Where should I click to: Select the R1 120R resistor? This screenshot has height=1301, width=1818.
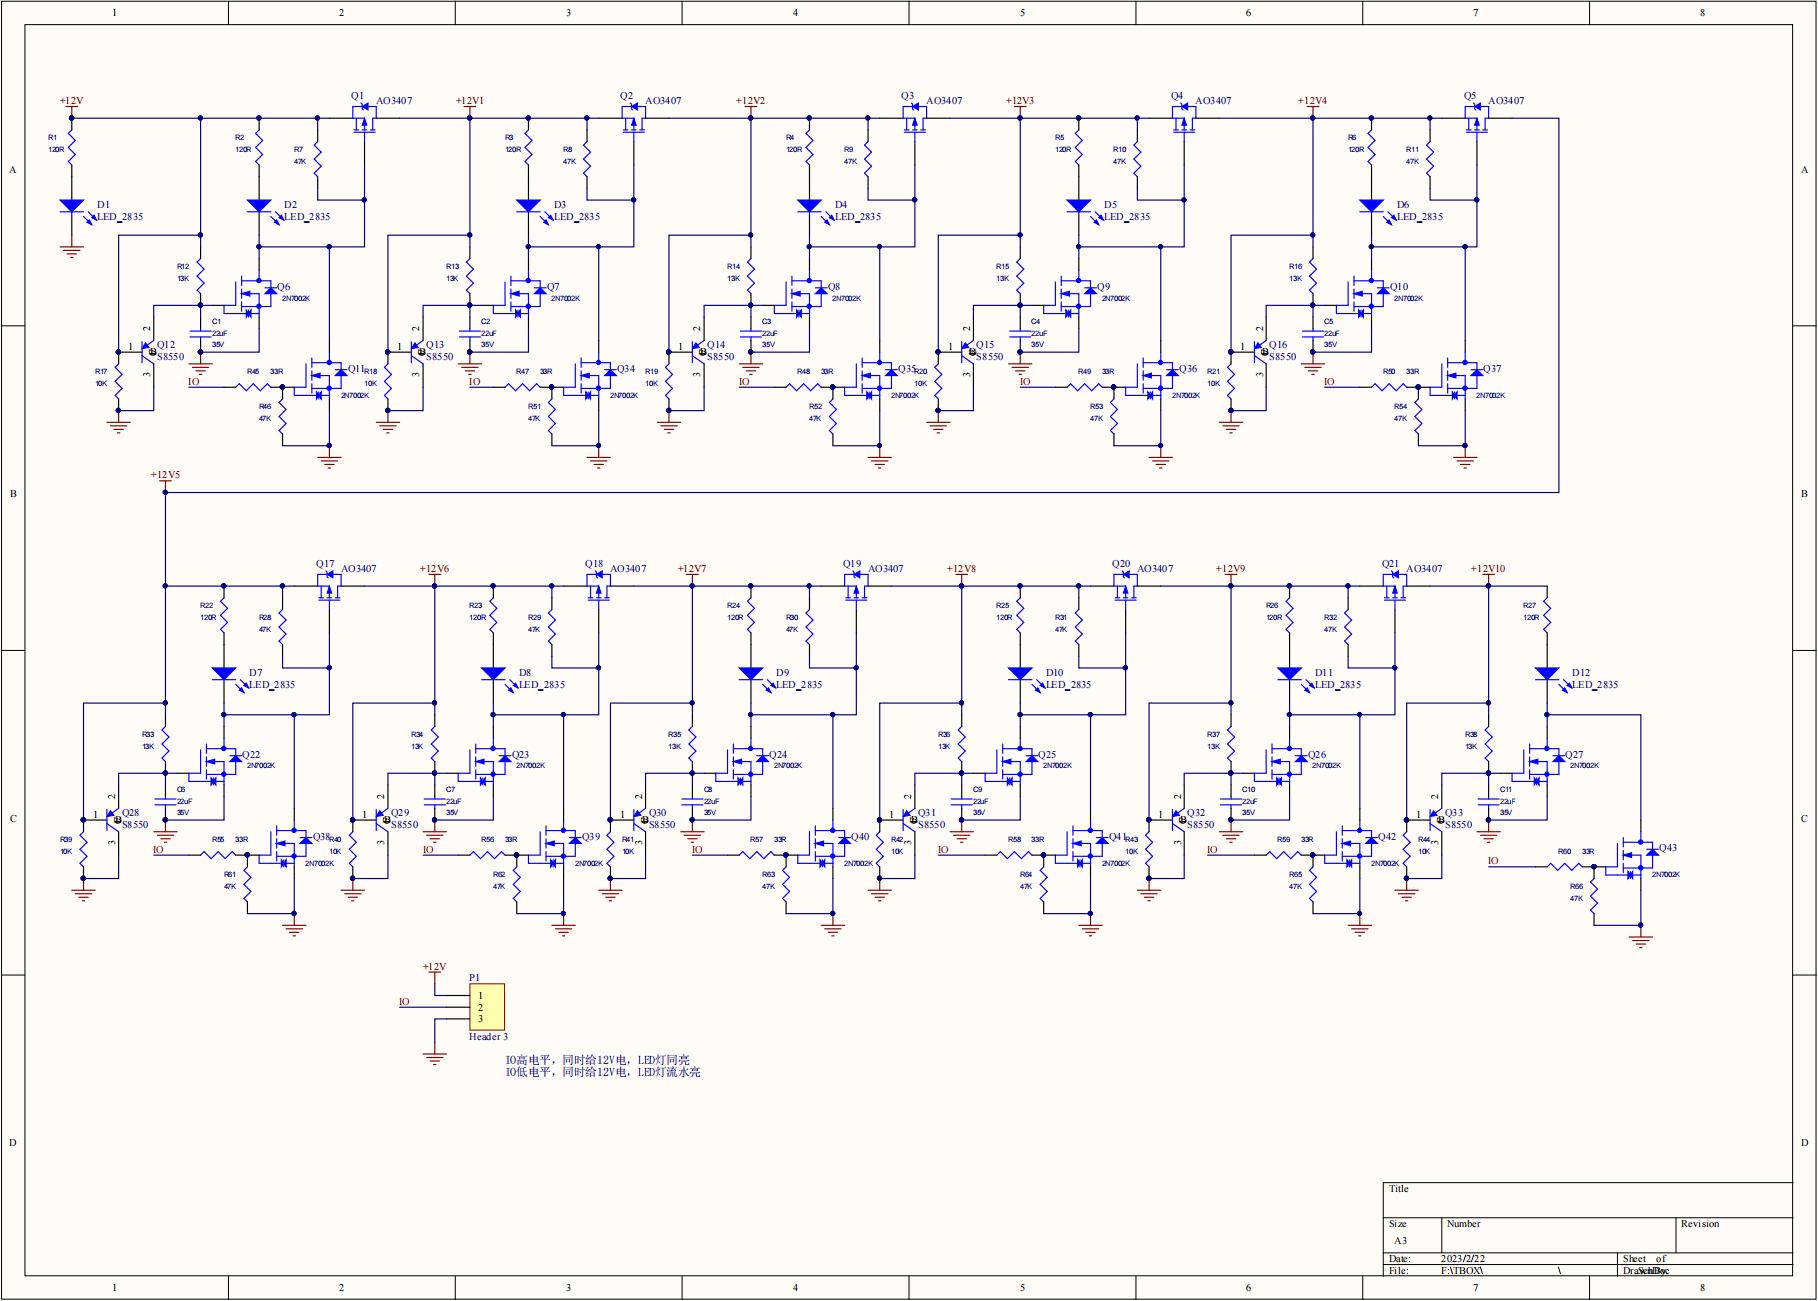(x=71, y=150)
